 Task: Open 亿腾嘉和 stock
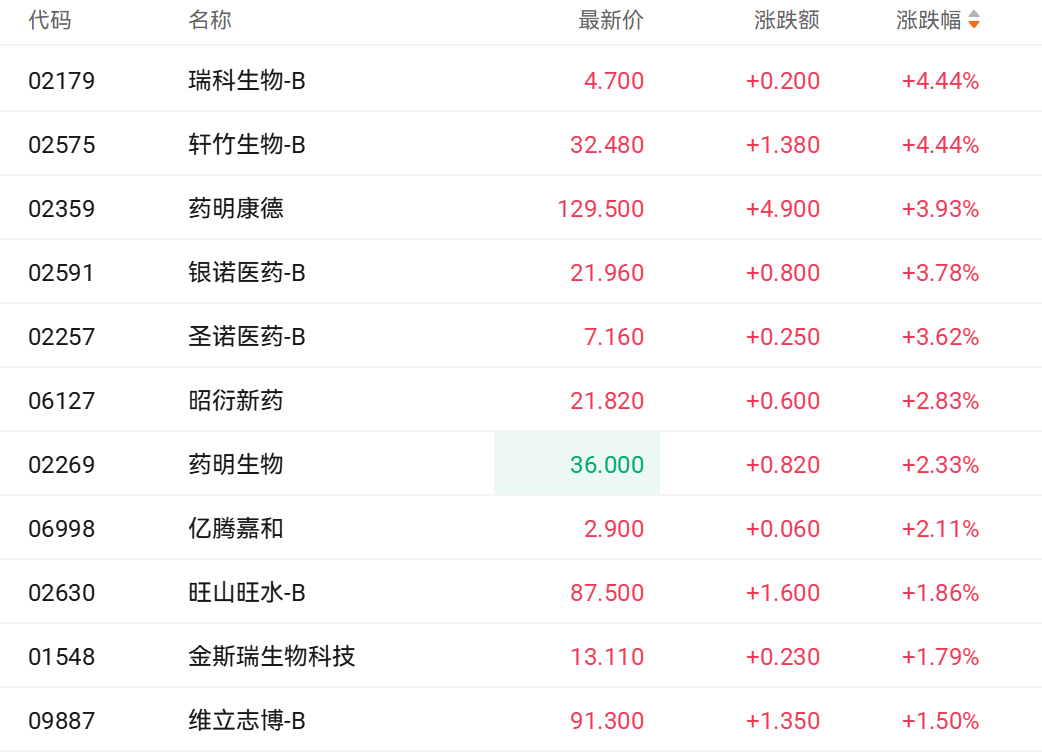point(236,529)
